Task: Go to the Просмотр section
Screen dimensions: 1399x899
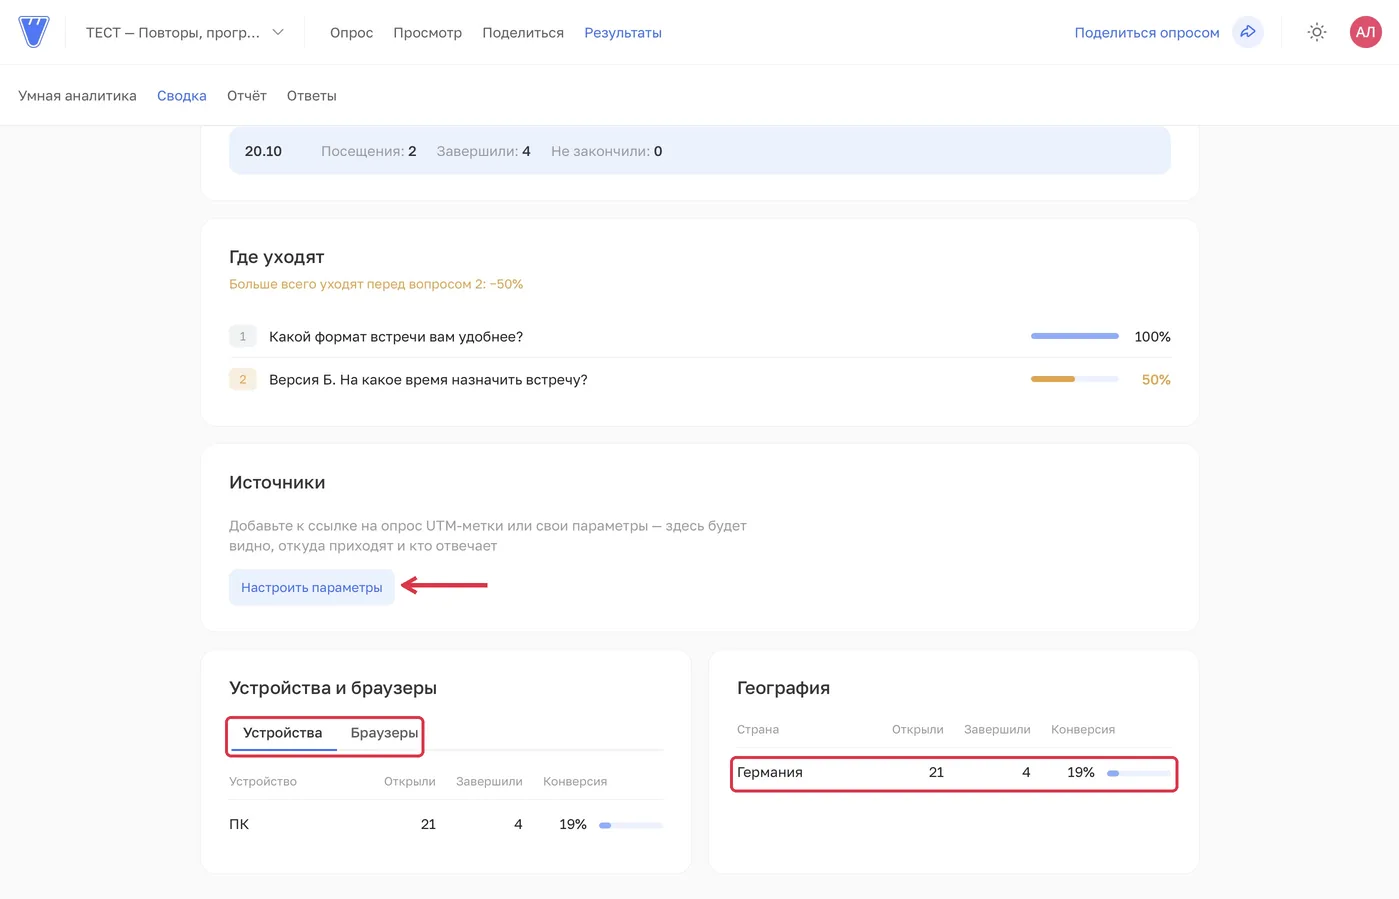Action: pos(428,33)
